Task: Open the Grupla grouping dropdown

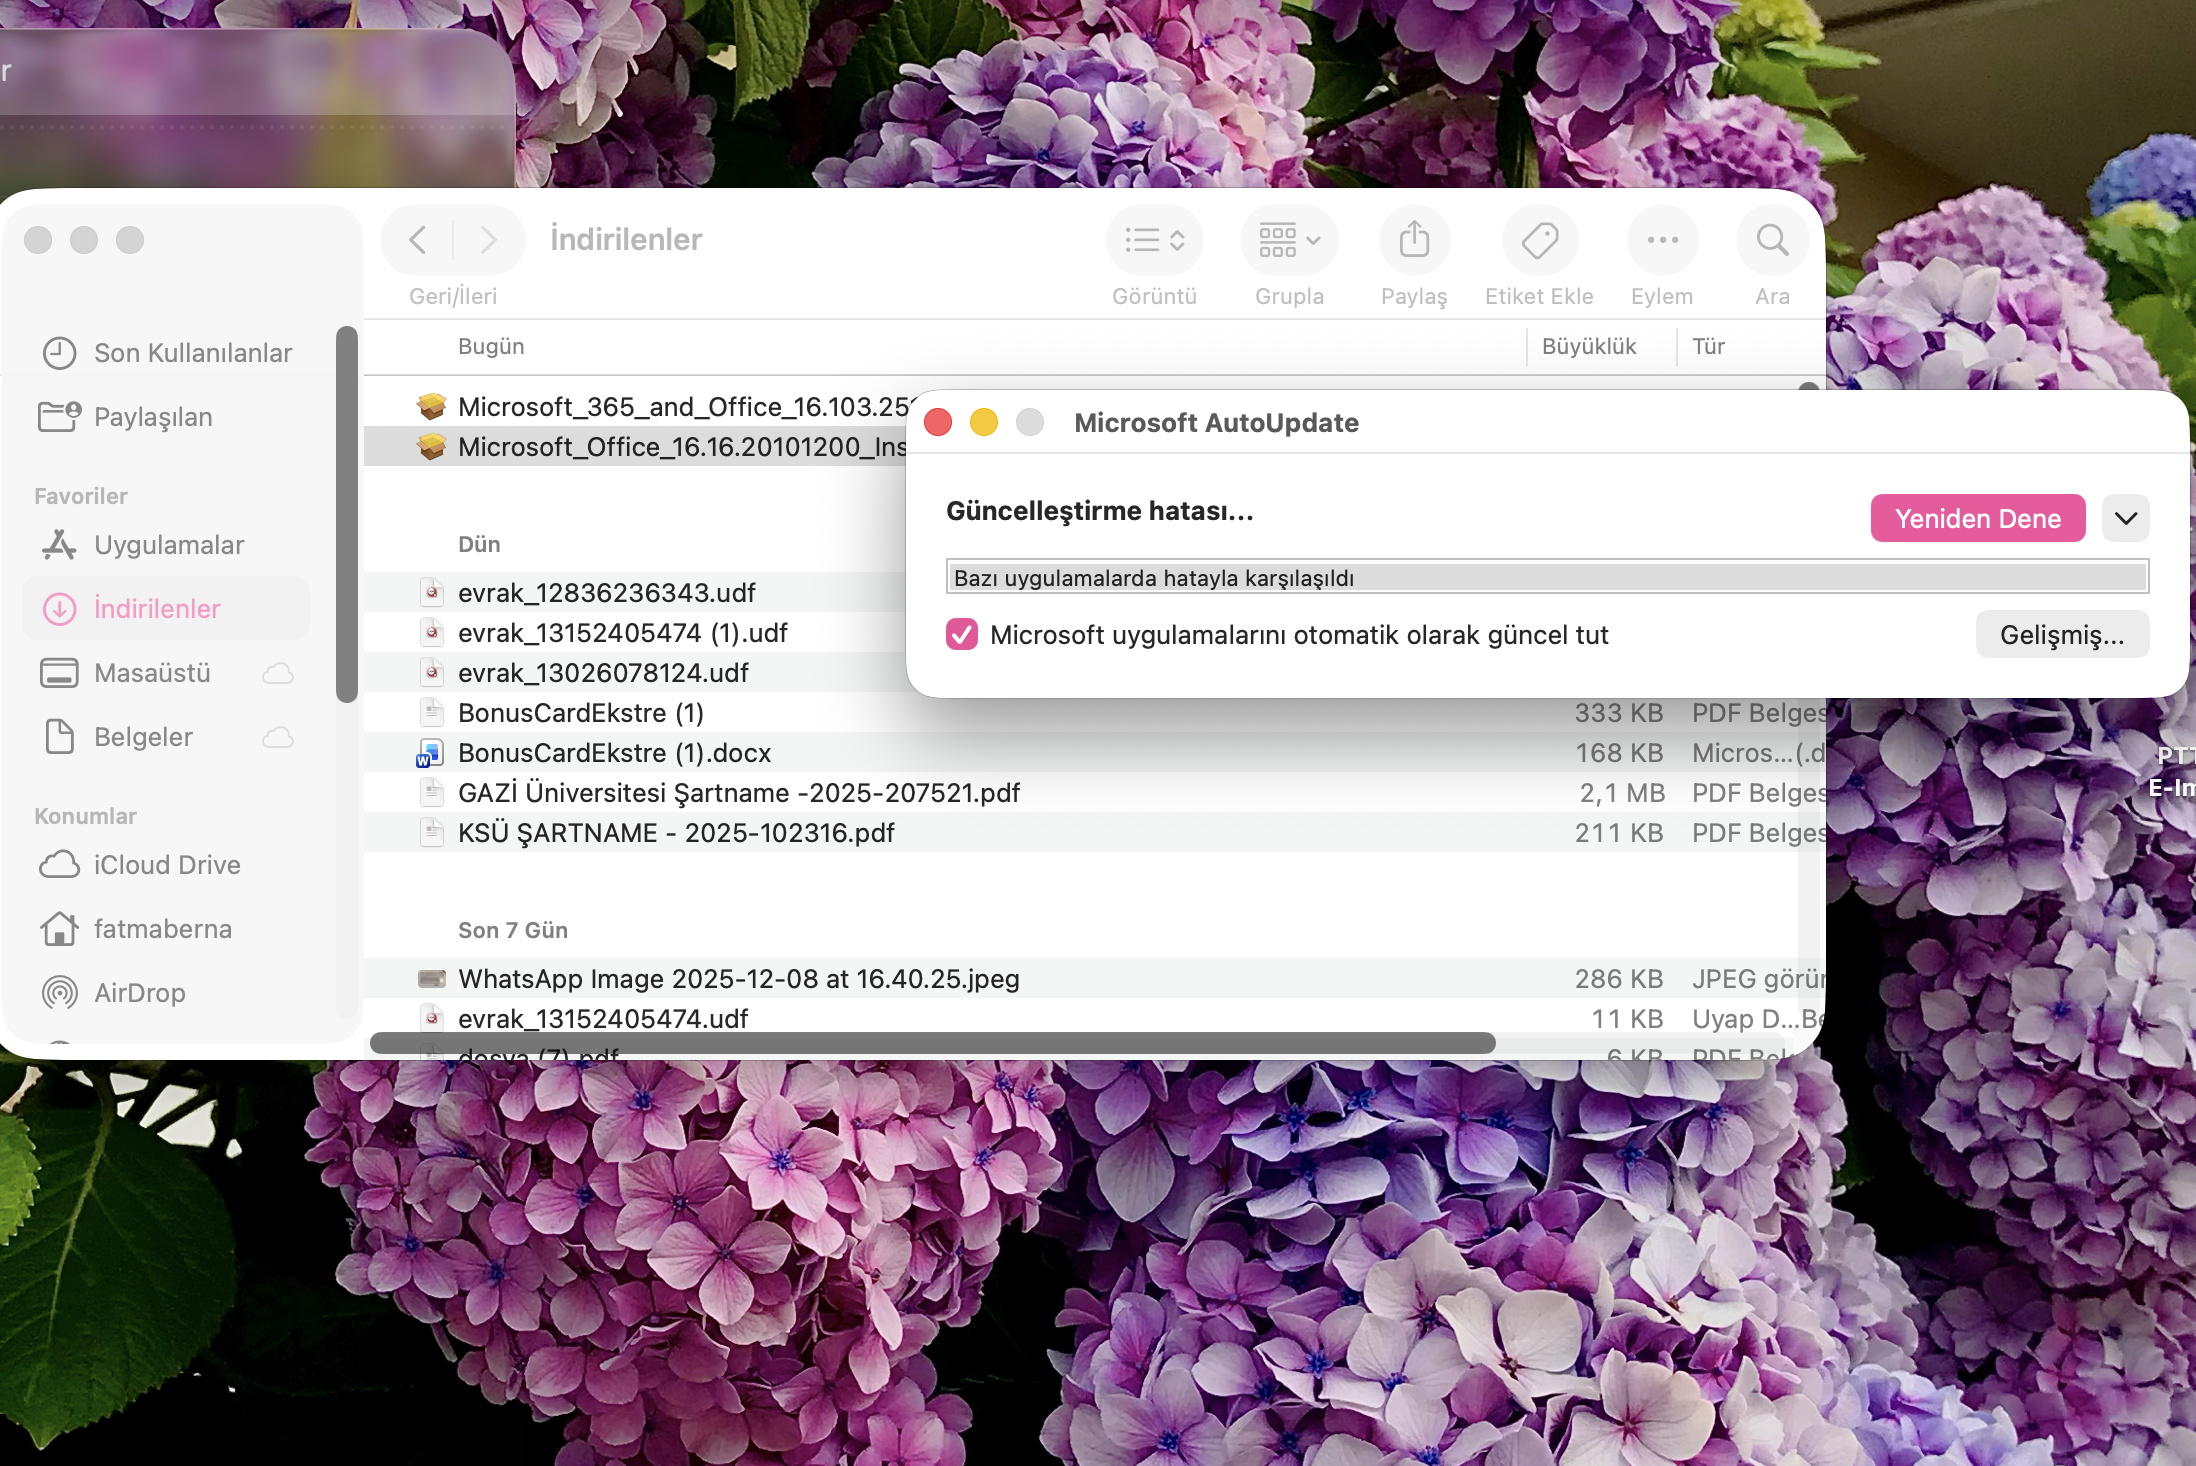Action: pos(1289,240)
